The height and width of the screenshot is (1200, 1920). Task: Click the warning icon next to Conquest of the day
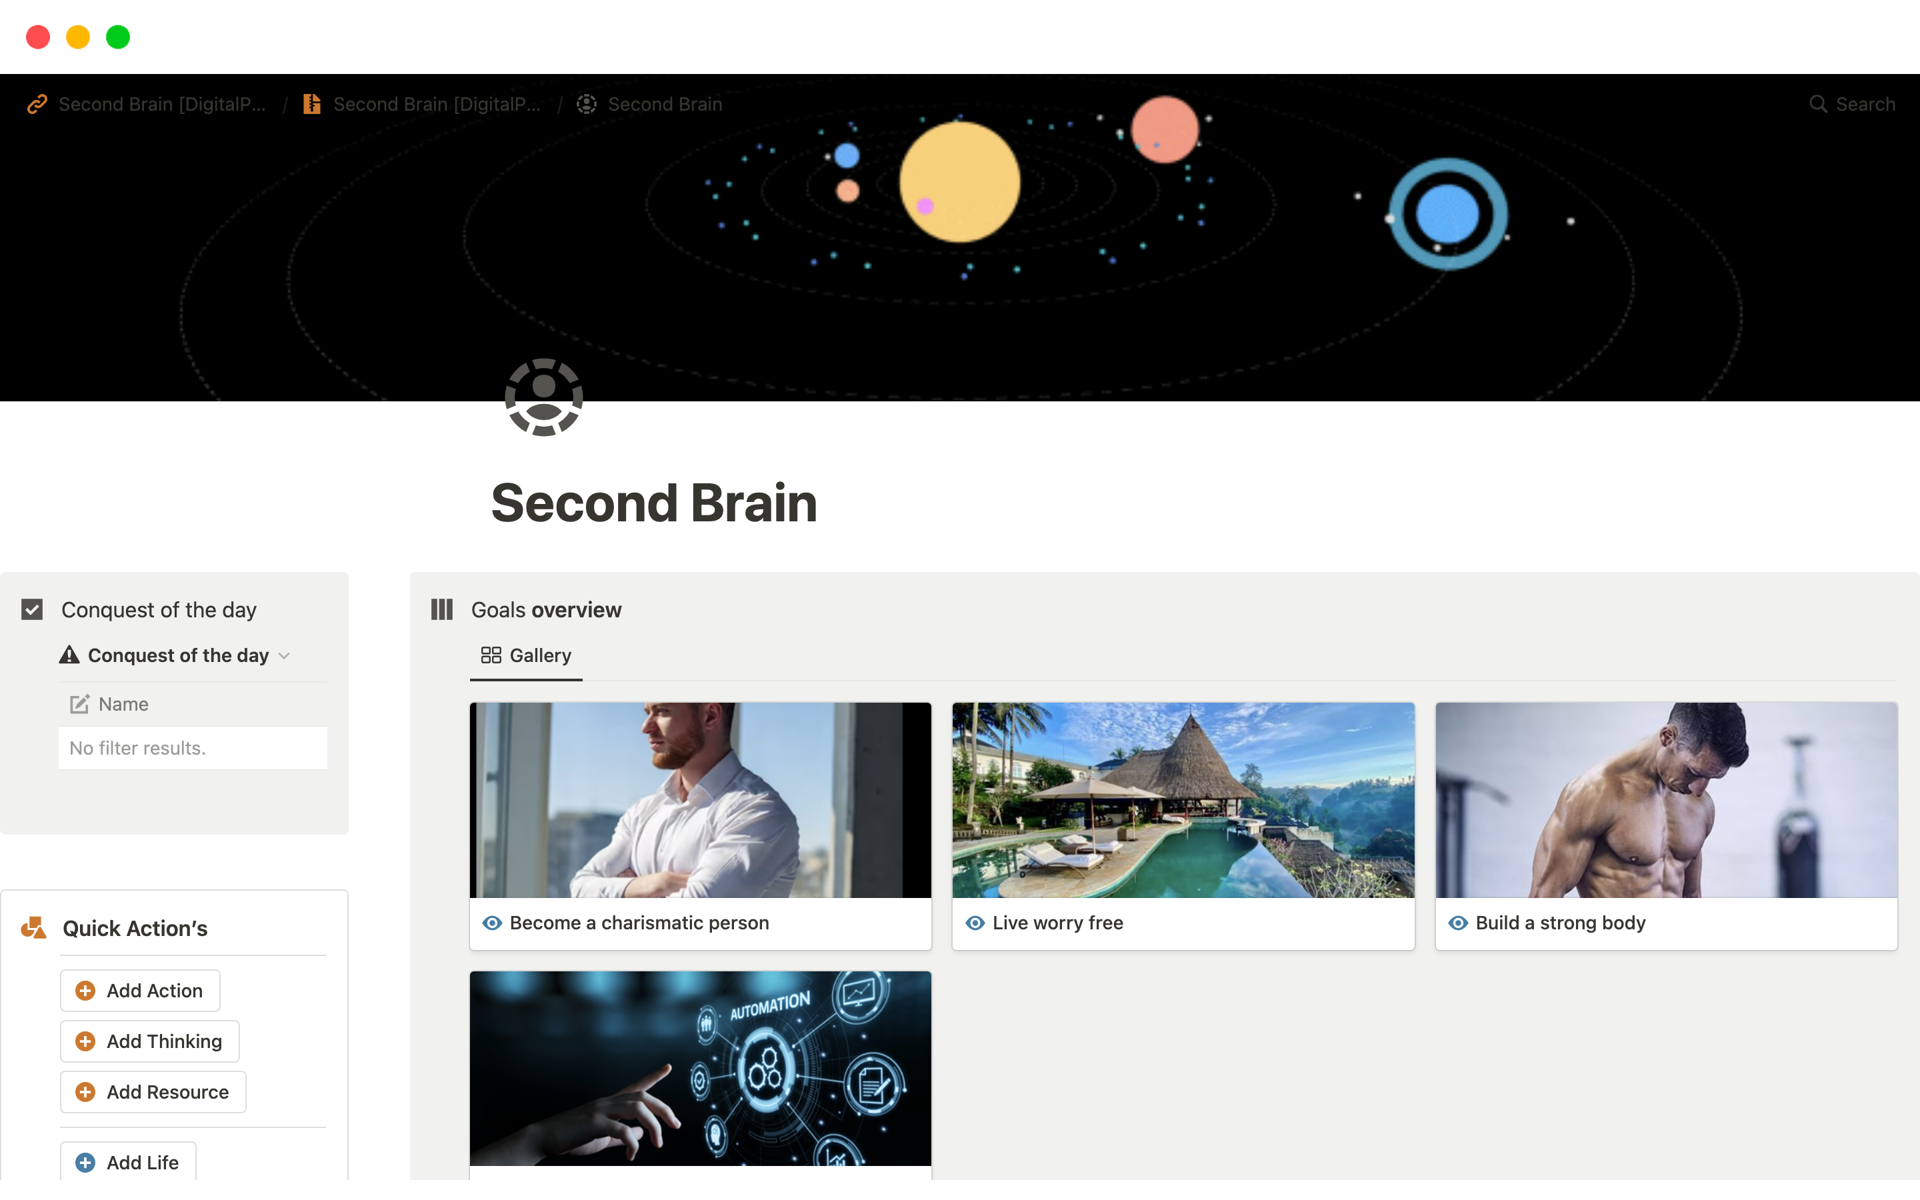coord(66,655)
